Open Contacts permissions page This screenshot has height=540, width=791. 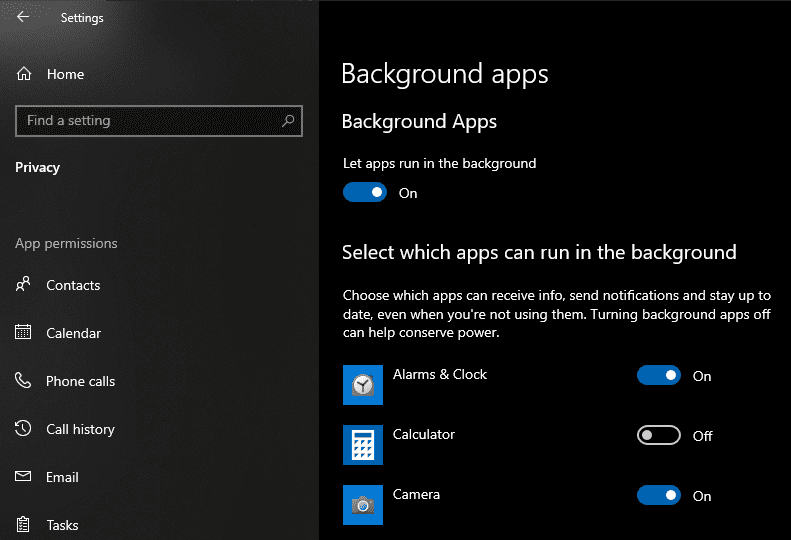[73, 285]
